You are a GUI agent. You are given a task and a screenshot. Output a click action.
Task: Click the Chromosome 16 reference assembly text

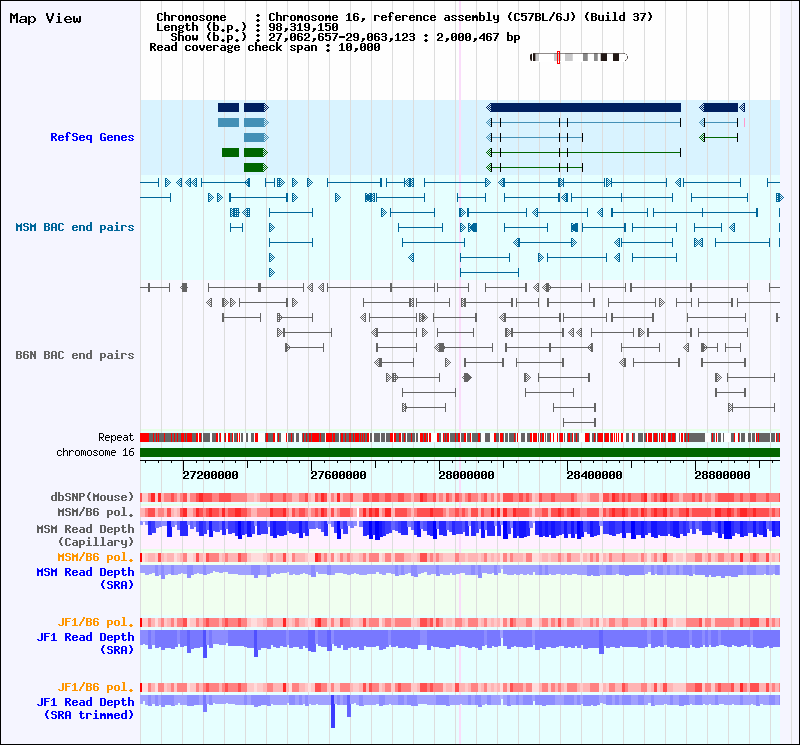(461, 17)
